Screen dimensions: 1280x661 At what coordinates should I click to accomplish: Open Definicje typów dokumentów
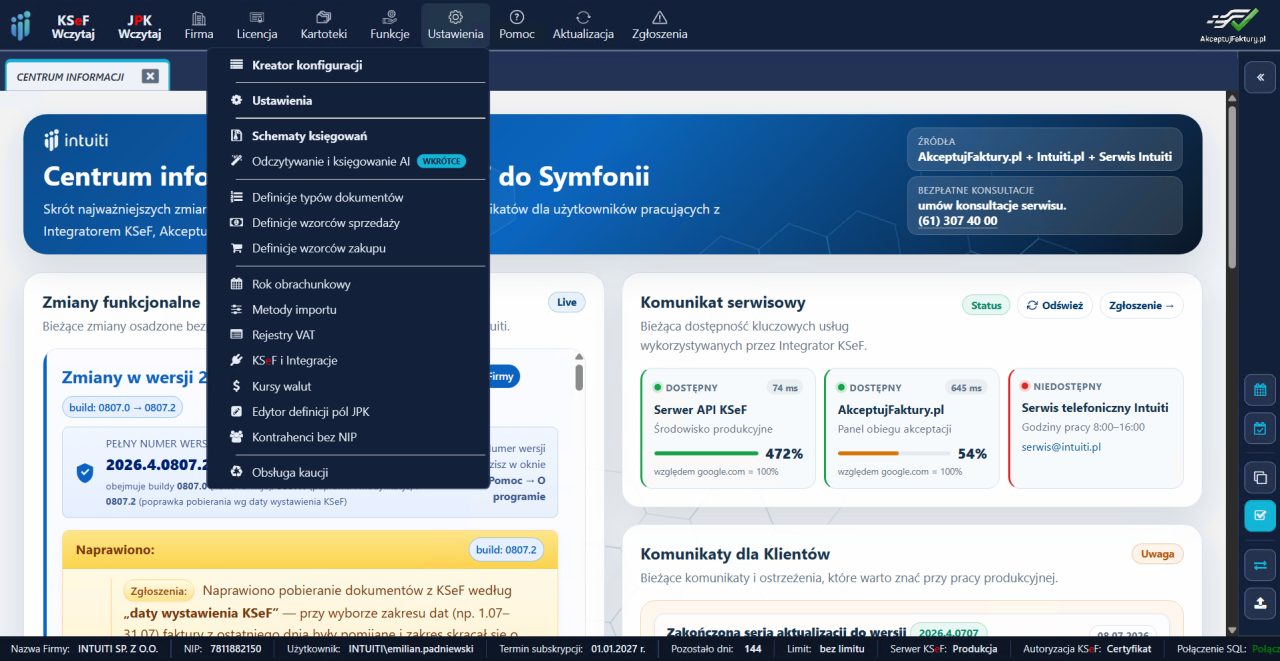point(347,197)
